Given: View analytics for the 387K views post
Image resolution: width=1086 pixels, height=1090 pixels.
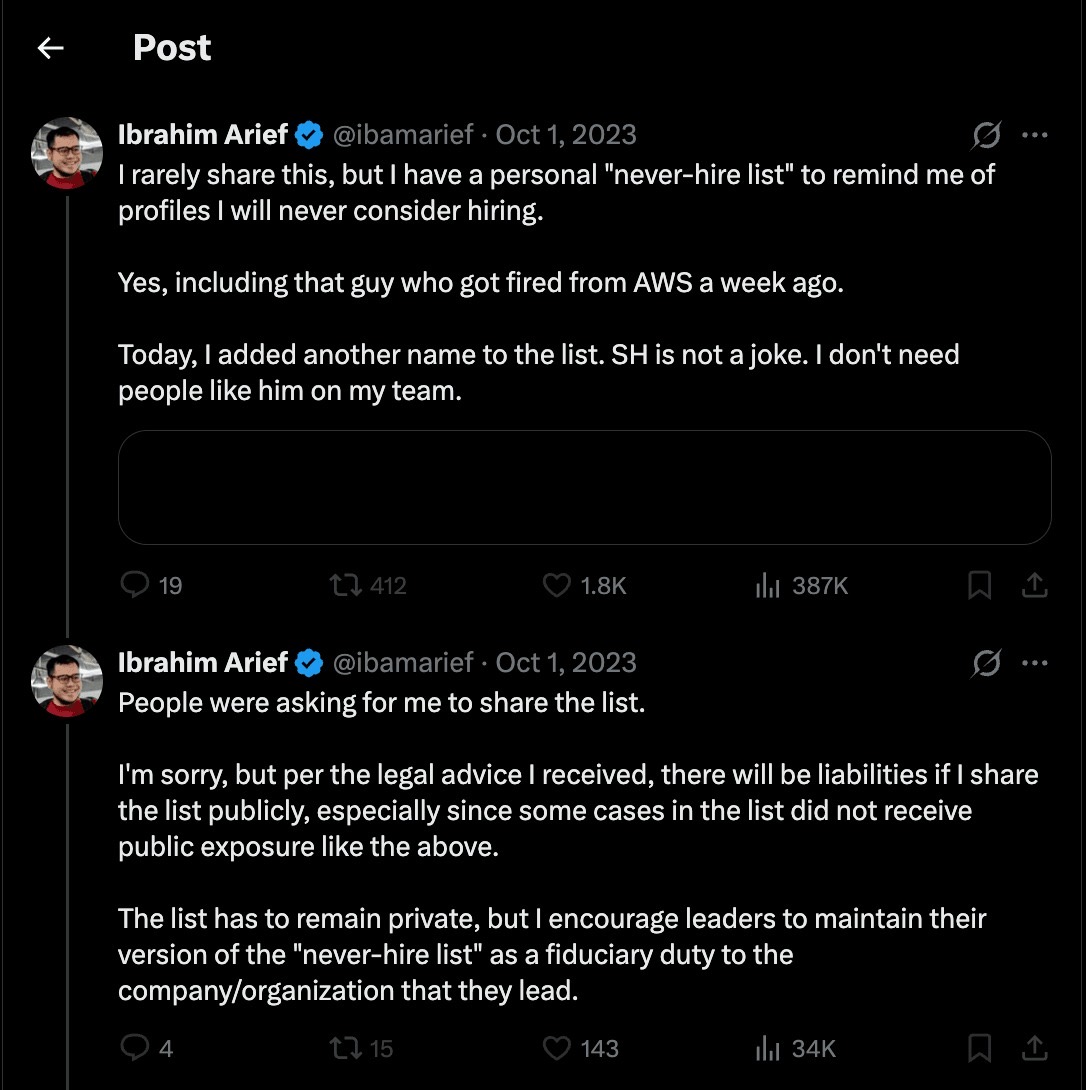Looking at the screenshot, I should [x=801, y=585].
